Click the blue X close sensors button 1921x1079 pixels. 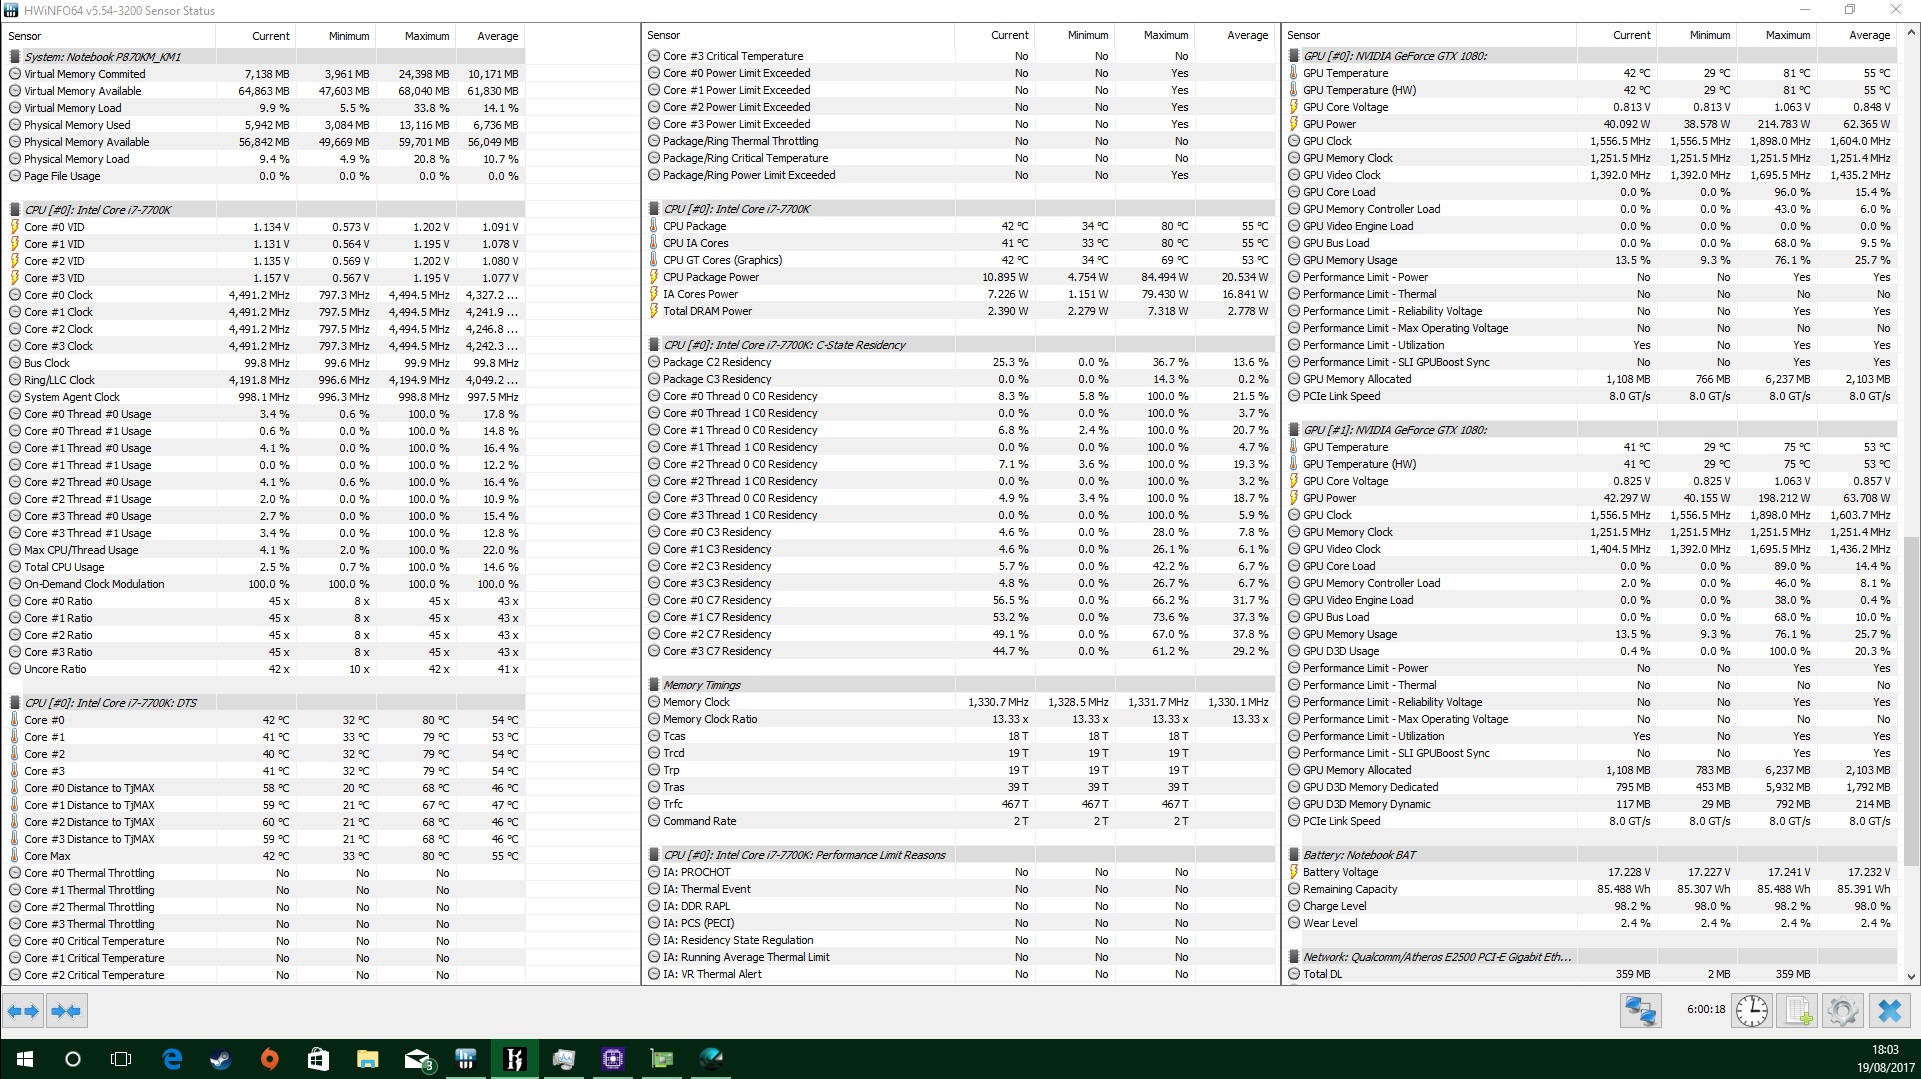pos(1889,1011)
